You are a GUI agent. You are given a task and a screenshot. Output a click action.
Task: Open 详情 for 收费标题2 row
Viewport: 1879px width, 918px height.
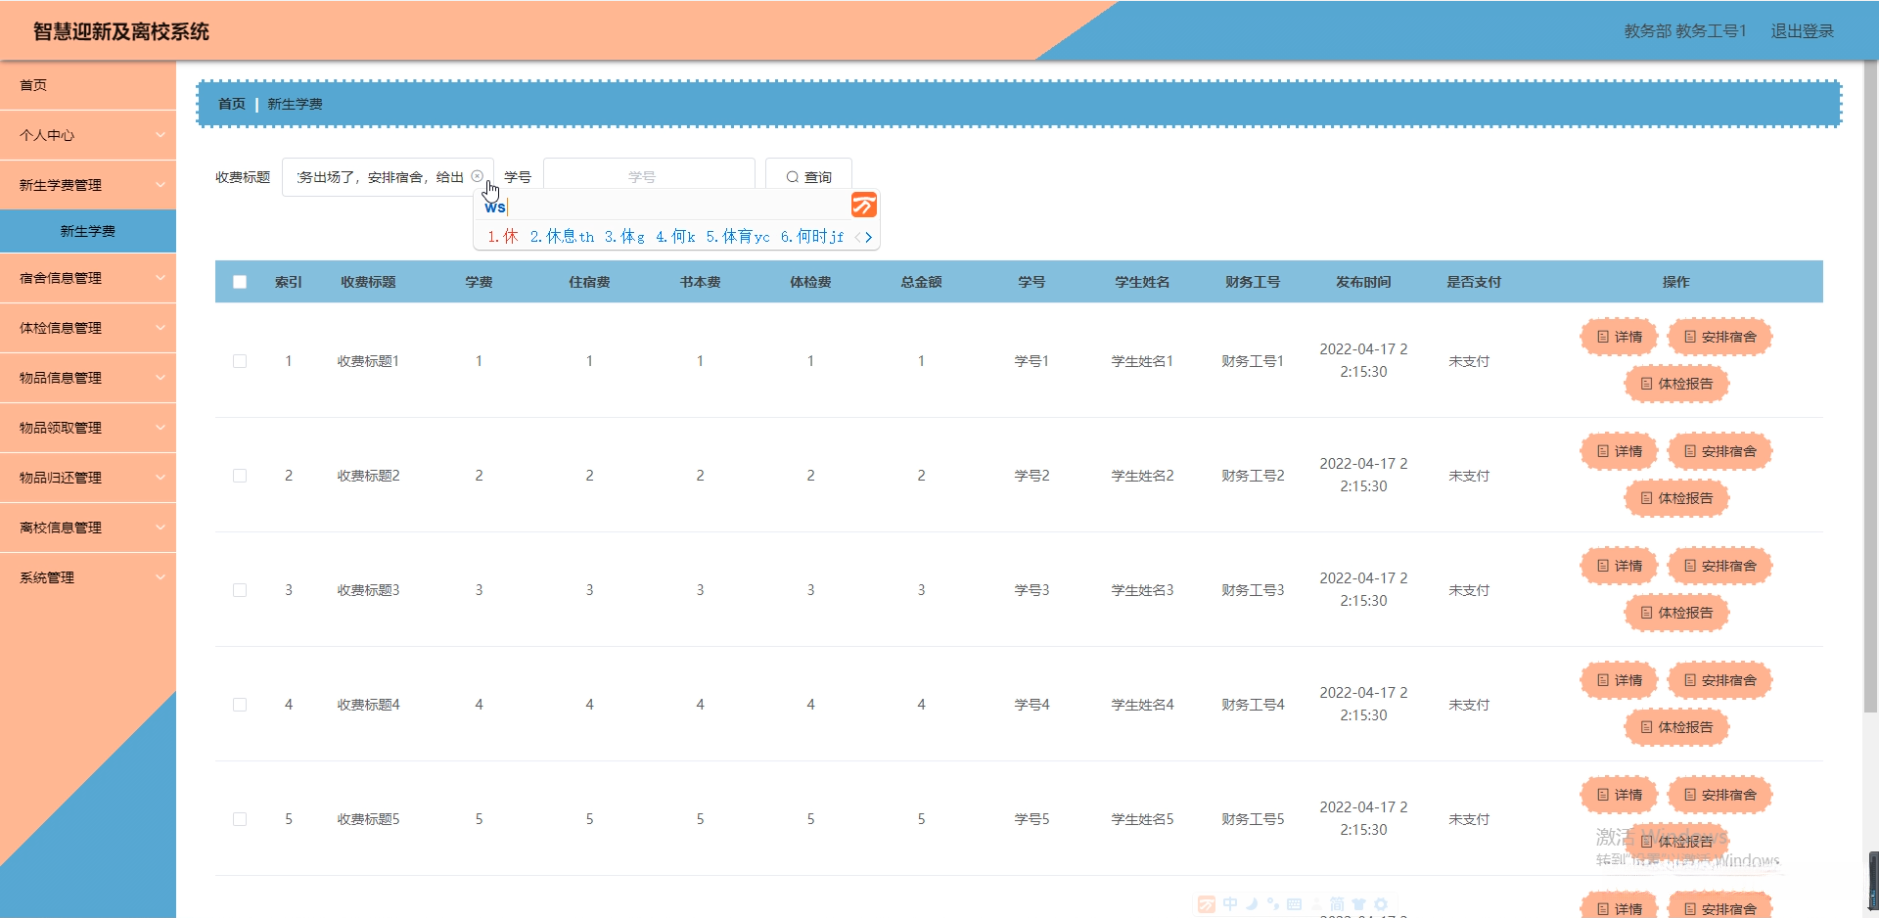tap(1619, 451)
